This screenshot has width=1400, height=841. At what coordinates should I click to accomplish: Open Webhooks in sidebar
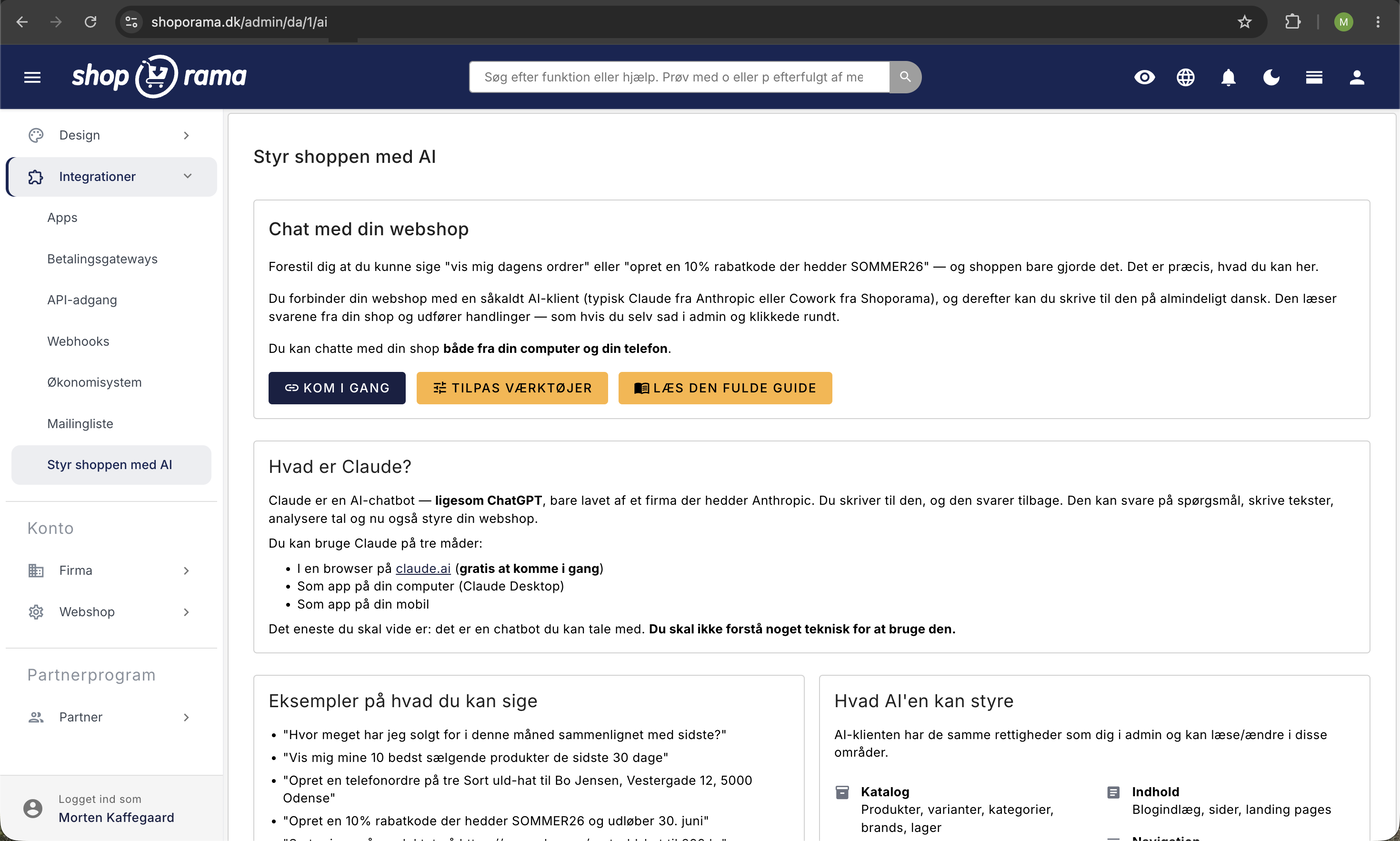coord(78,341)
